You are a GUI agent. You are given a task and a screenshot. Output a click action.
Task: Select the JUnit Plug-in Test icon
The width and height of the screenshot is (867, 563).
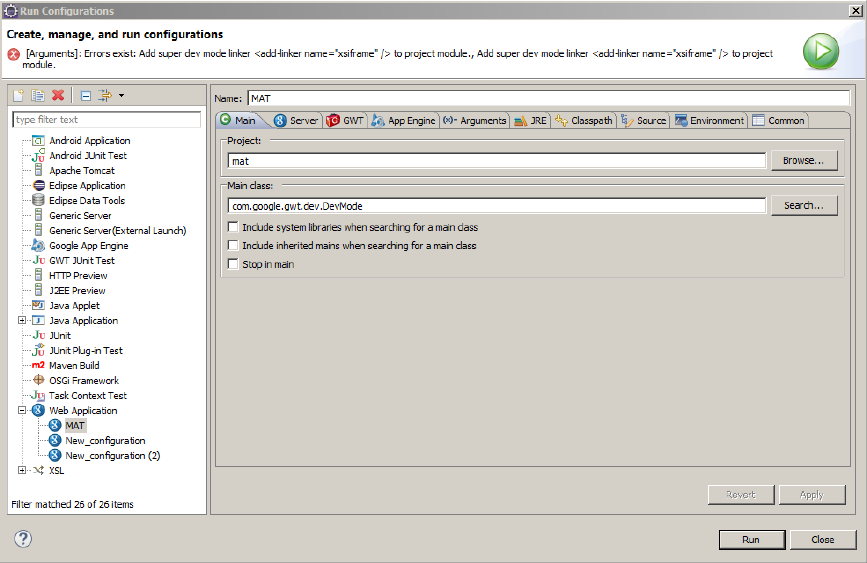(38, 350)
